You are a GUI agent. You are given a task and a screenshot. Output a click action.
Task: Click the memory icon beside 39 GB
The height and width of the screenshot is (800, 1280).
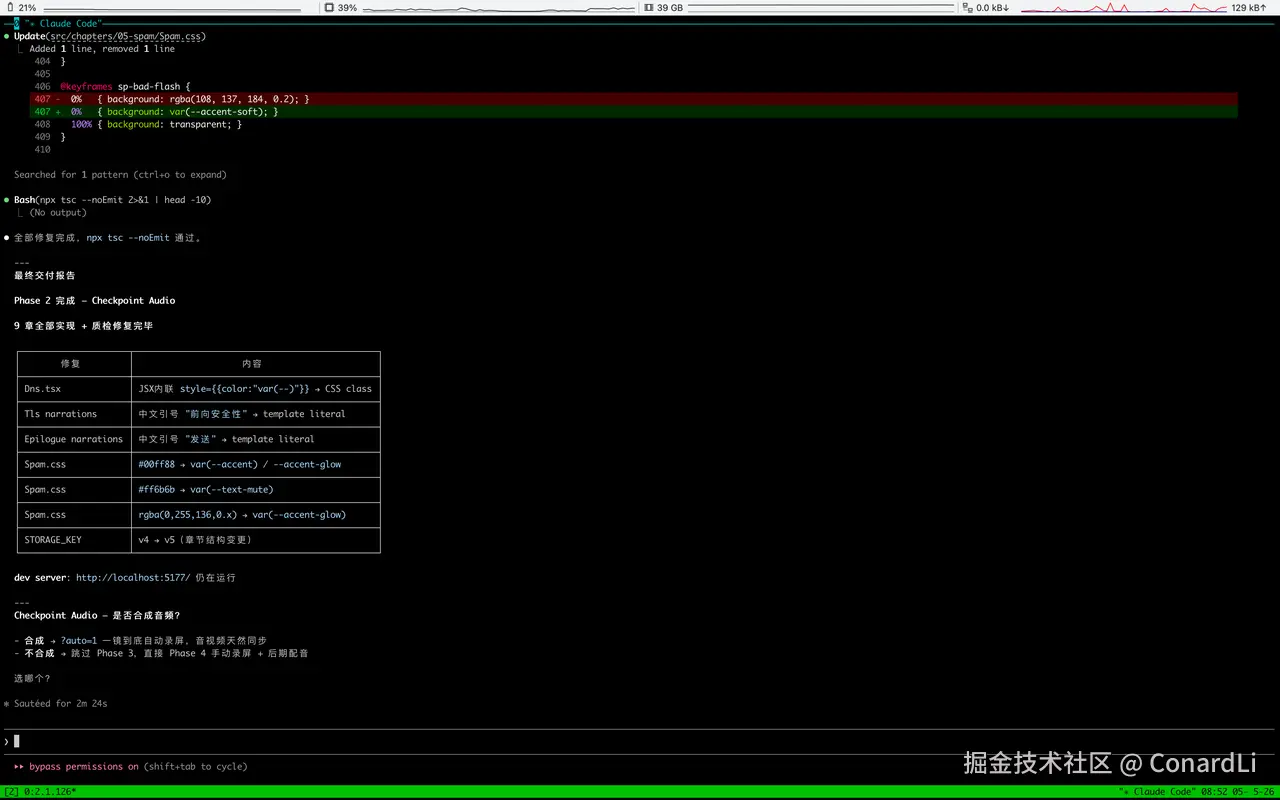[648, 7]
